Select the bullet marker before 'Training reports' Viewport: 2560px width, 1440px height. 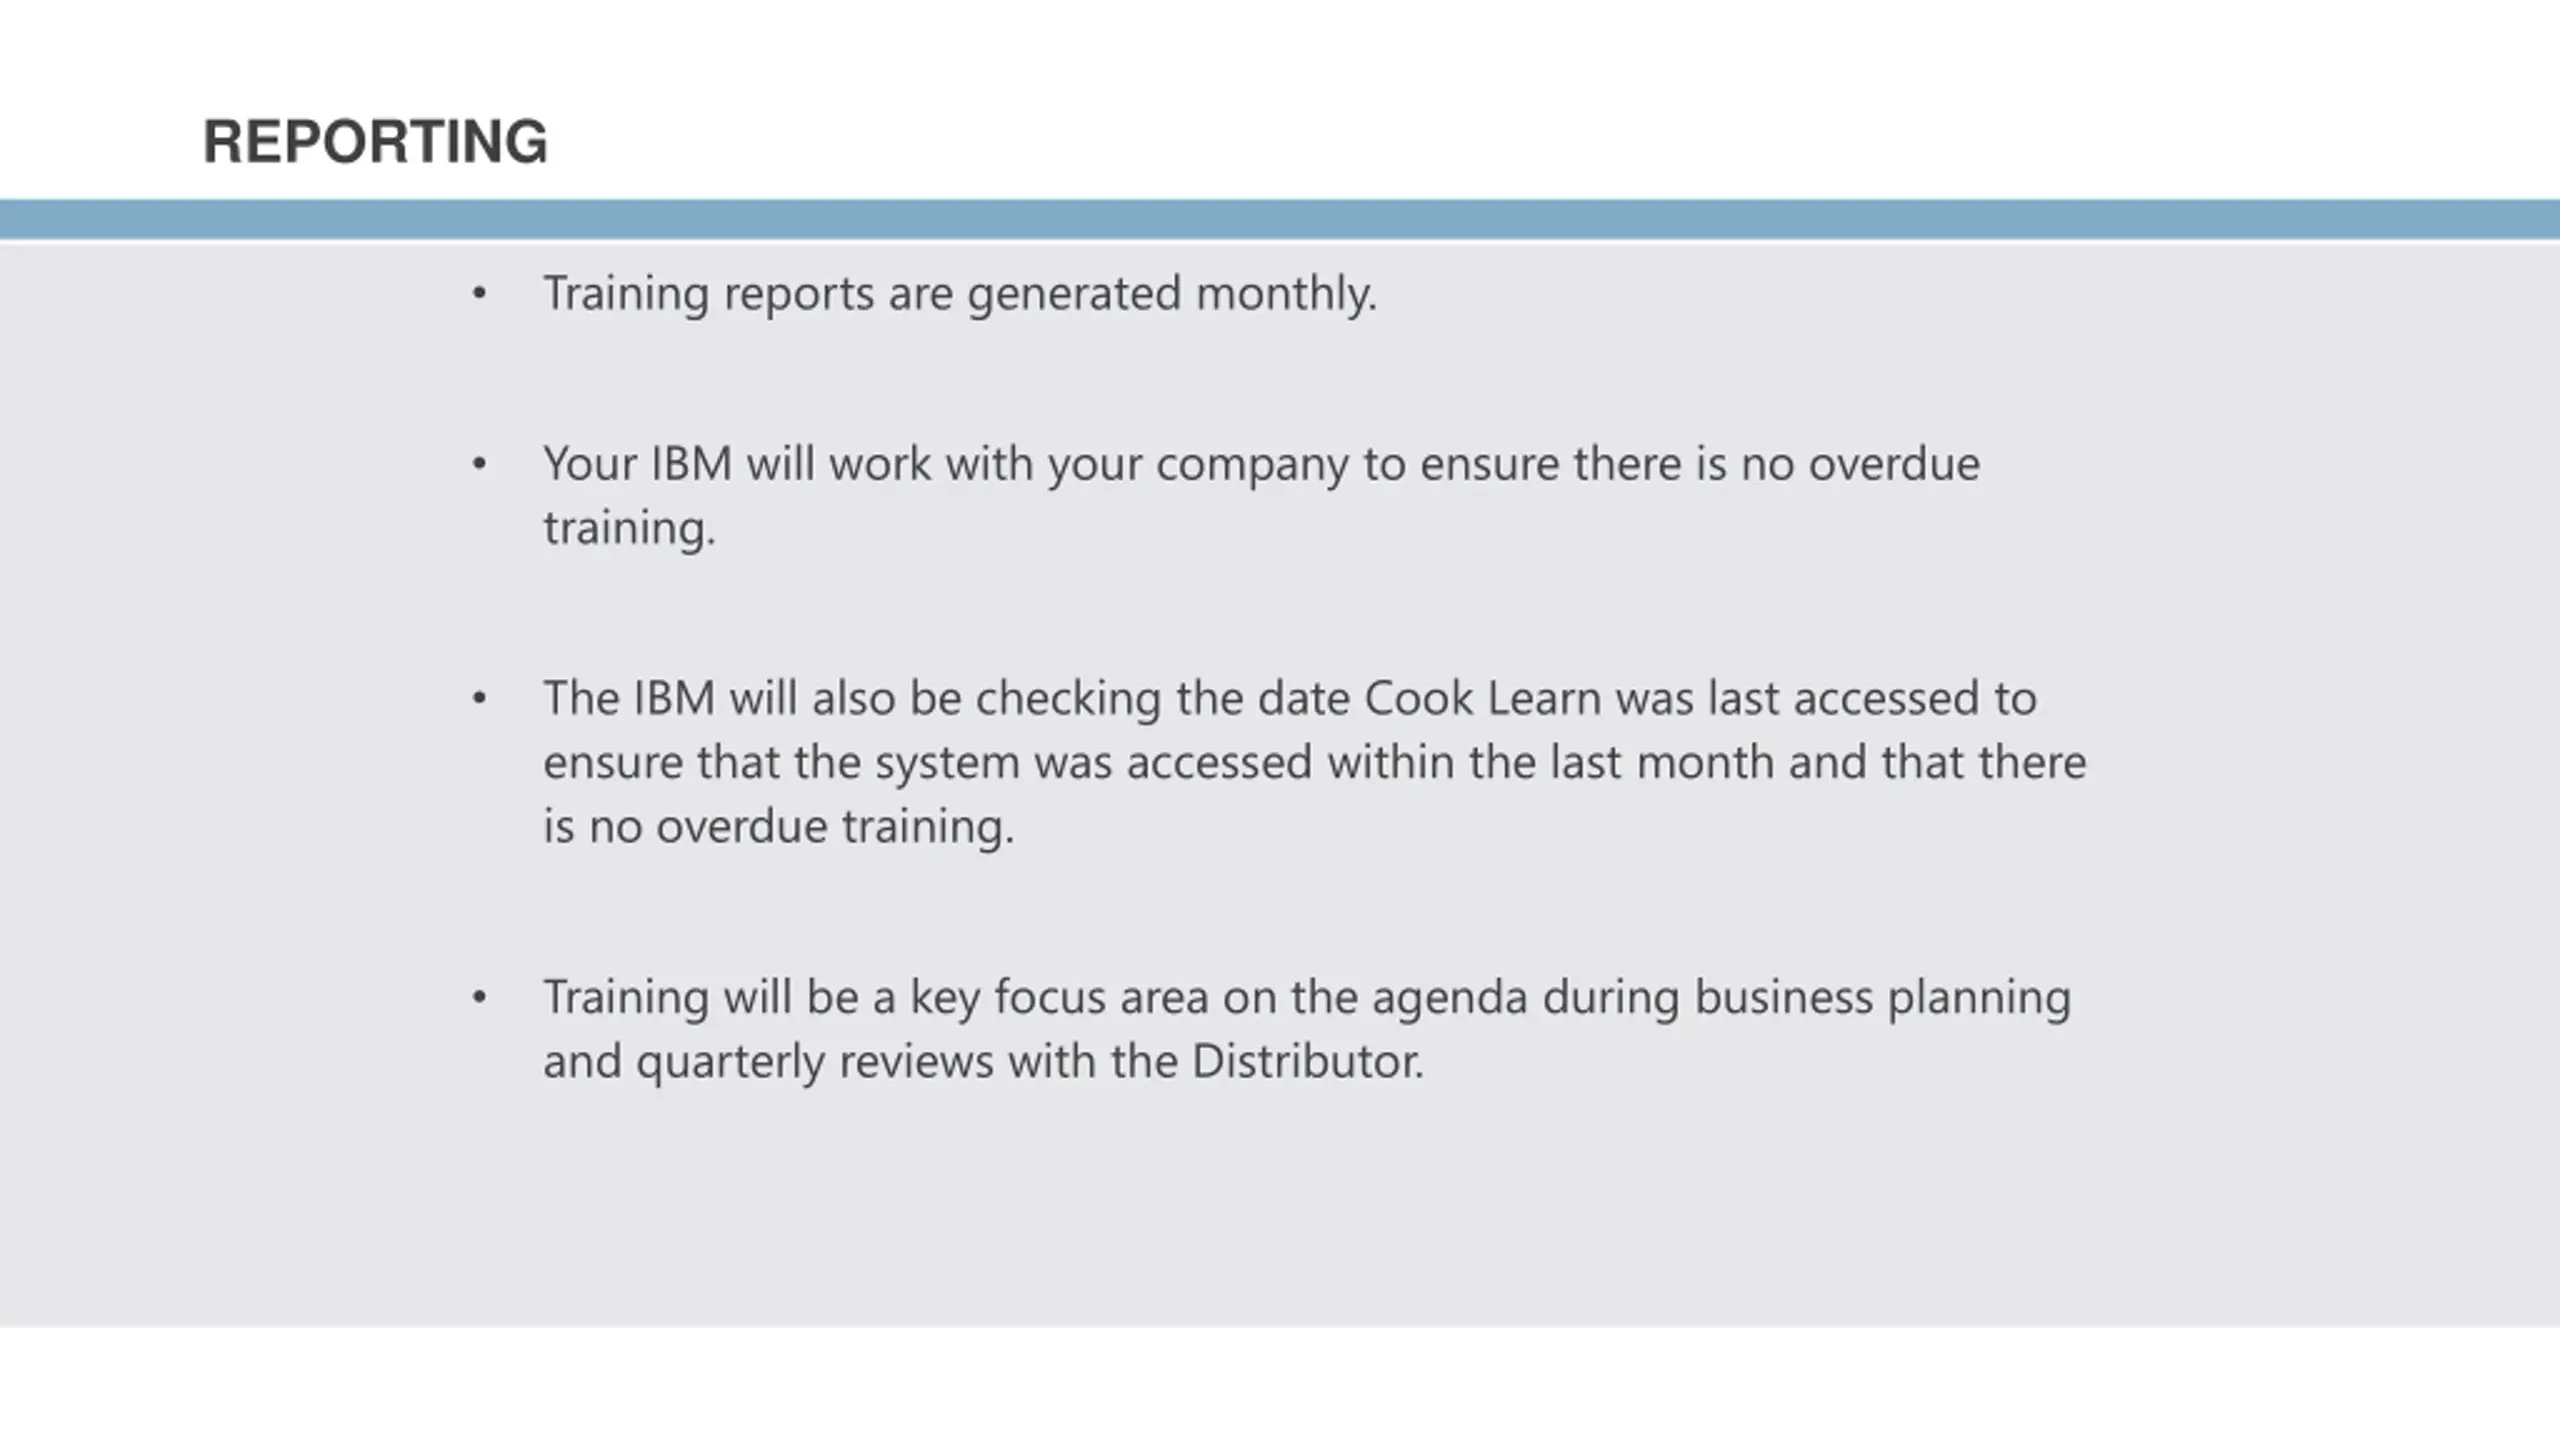[479, 294]
